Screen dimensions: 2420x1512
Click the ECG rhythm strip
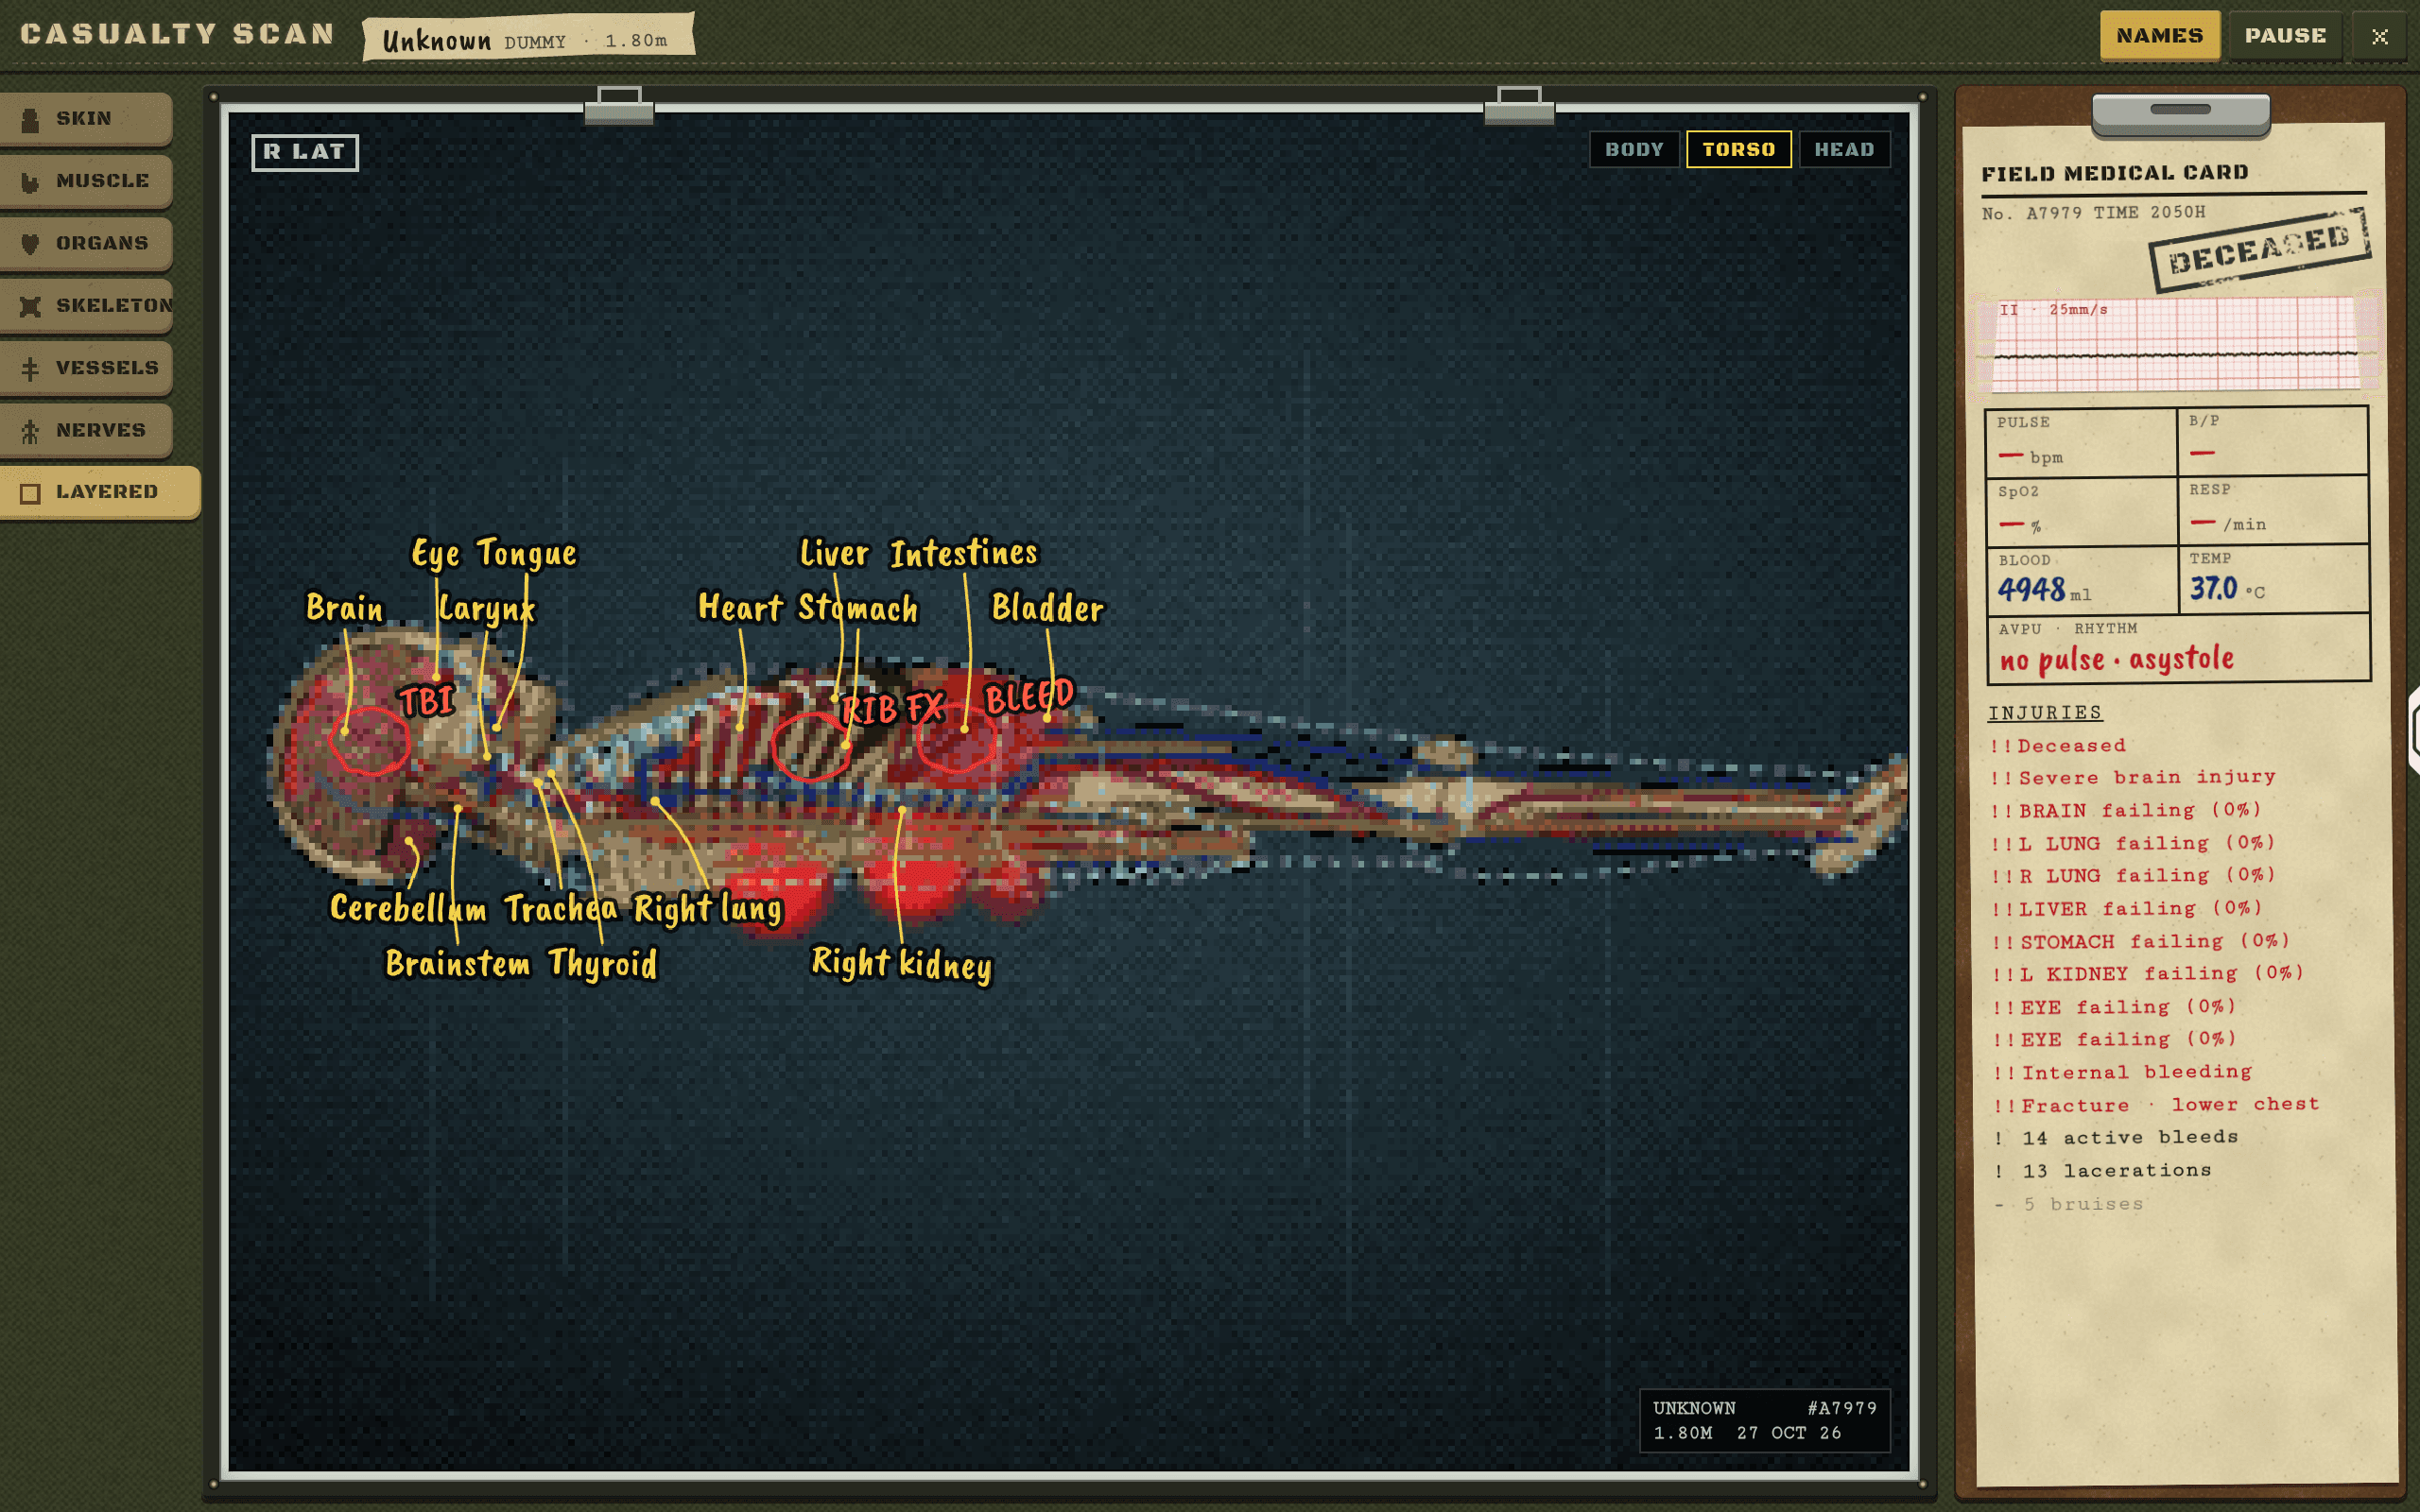click(x=2177, y=344)
